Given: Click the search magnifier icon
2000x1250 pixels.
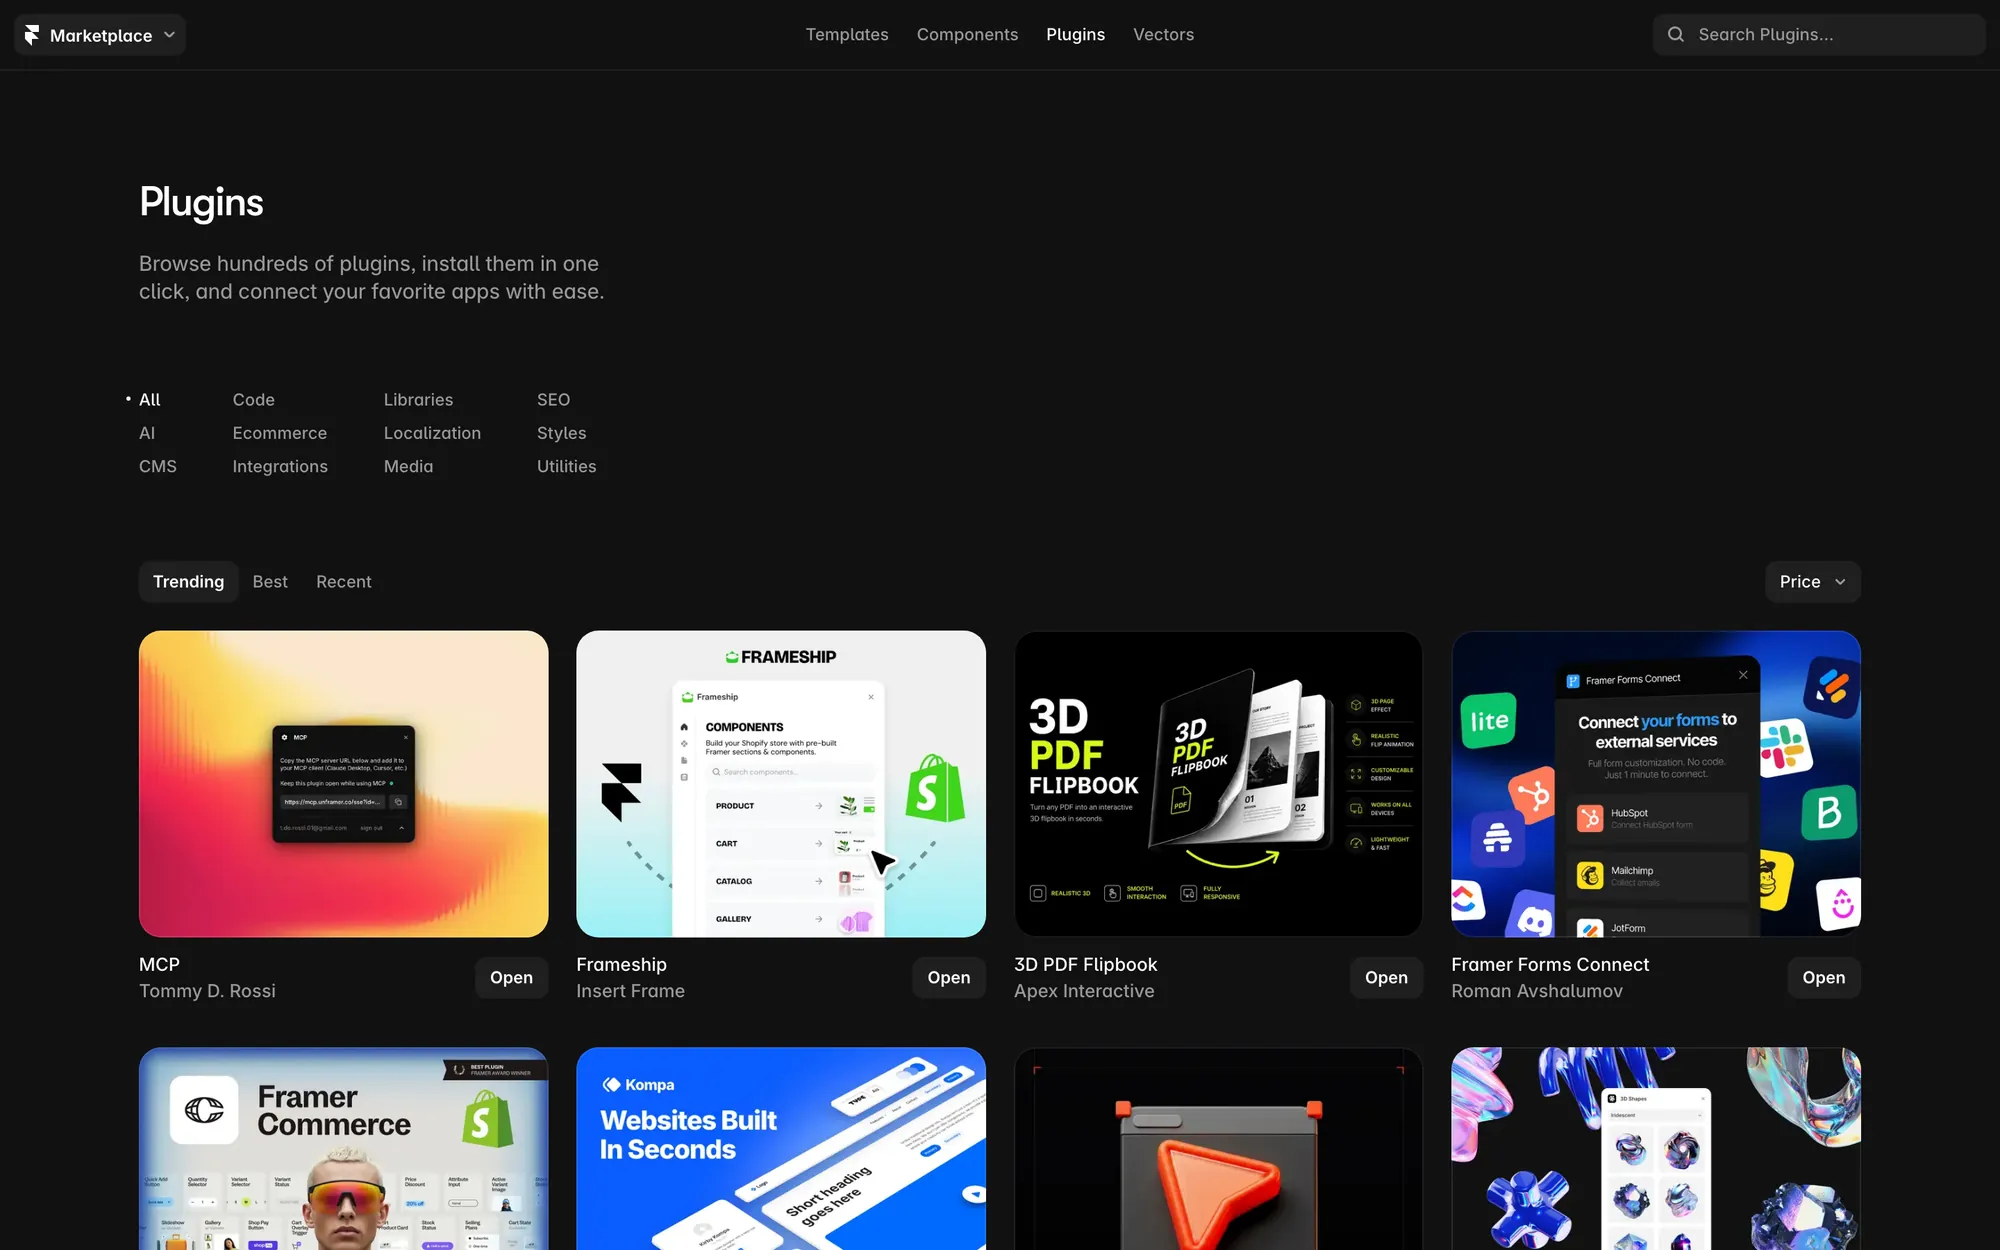Looking at the screenshot, I should [x=1676, y=35].
